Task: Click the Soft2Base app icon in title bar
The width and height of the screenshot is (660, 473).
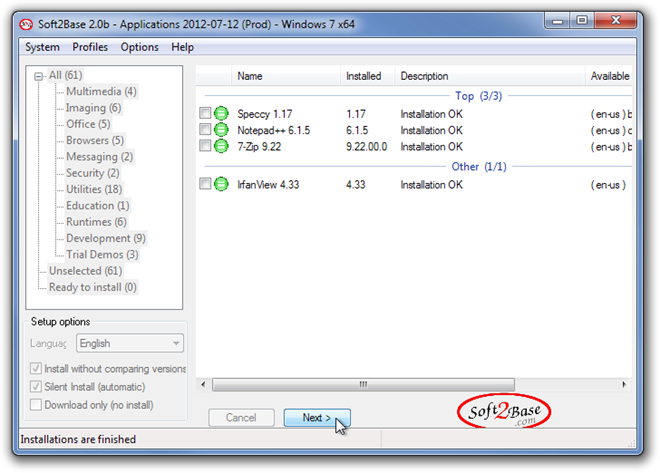Action: click(26, 24)
